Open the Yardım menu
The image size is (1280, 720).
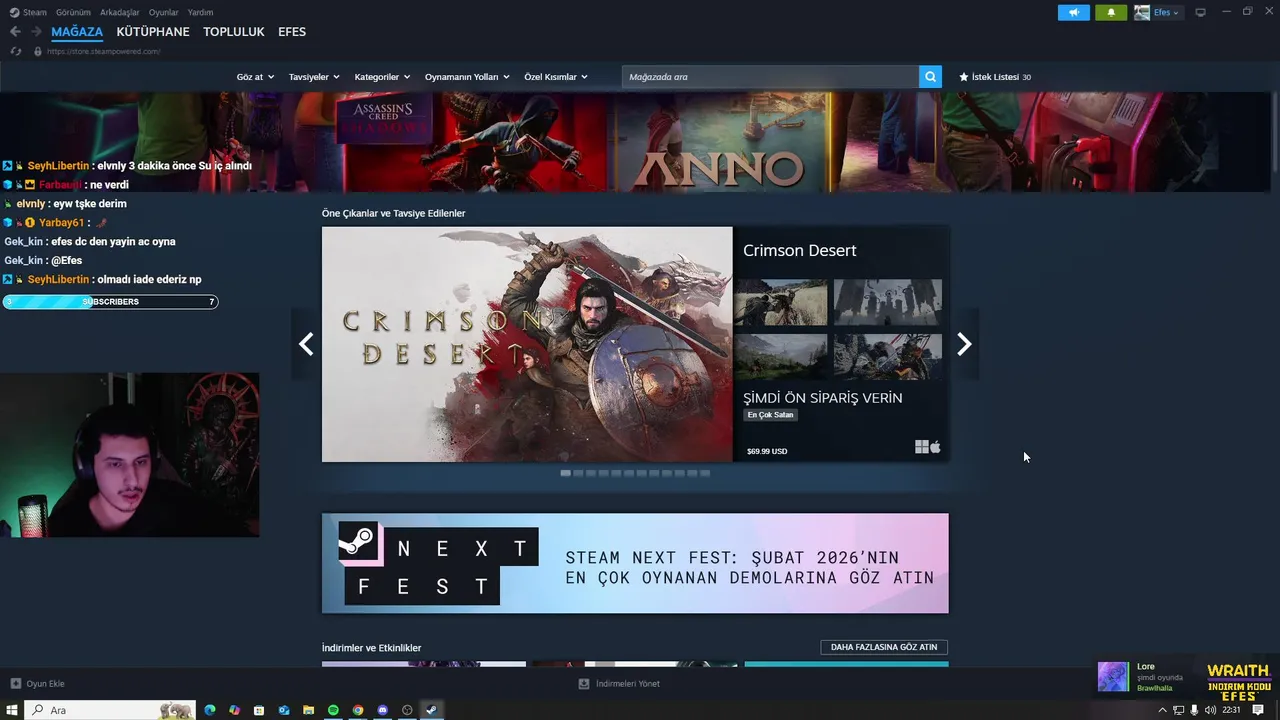click(x=200, y=12)
